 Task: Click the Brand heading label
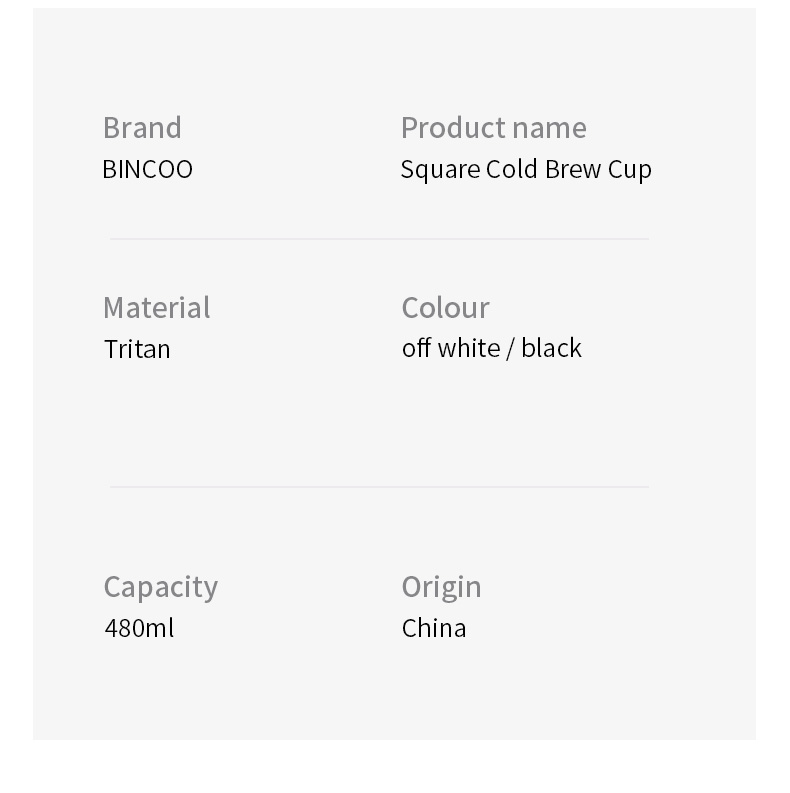(142, 128)
